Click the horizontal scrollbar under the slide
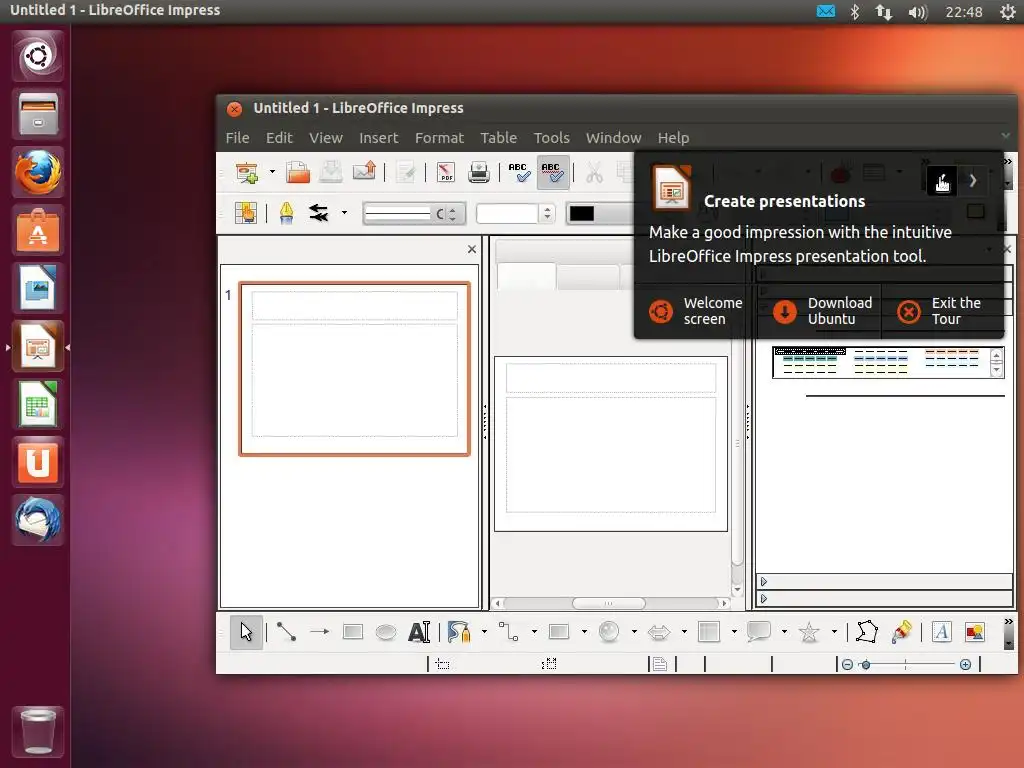Image resolution: width=1024 pixels, height=768 pixels. point(611,603)
